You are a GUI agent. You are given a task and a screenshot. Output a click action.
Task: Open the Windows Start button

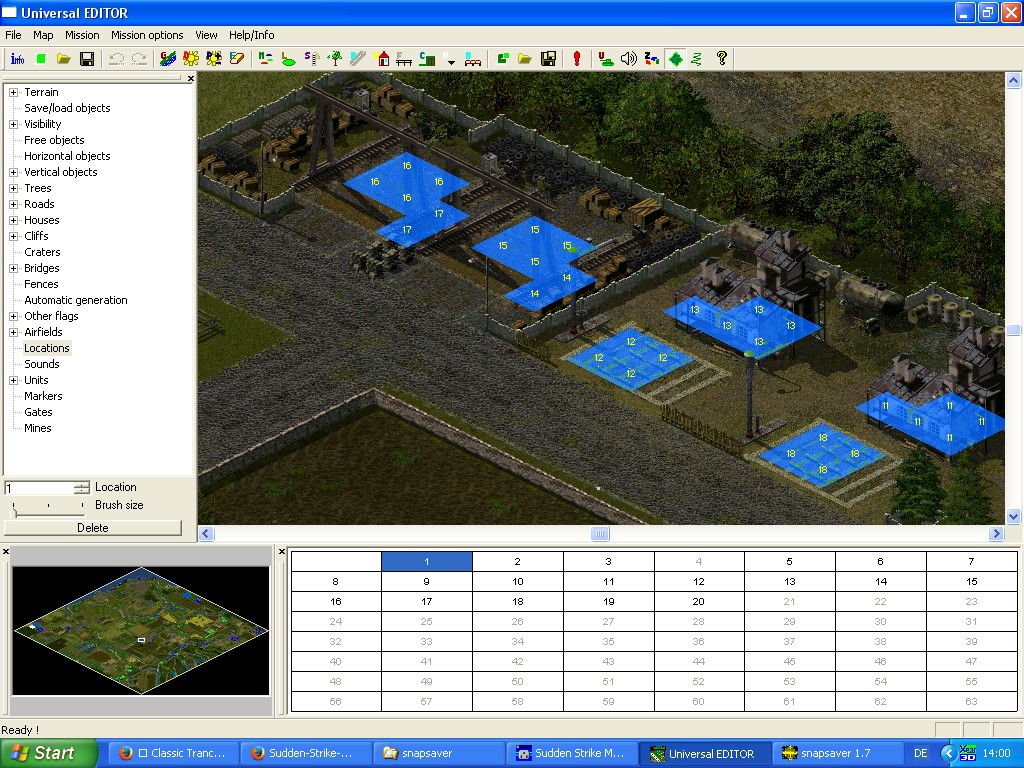click(x=49, y=753)
